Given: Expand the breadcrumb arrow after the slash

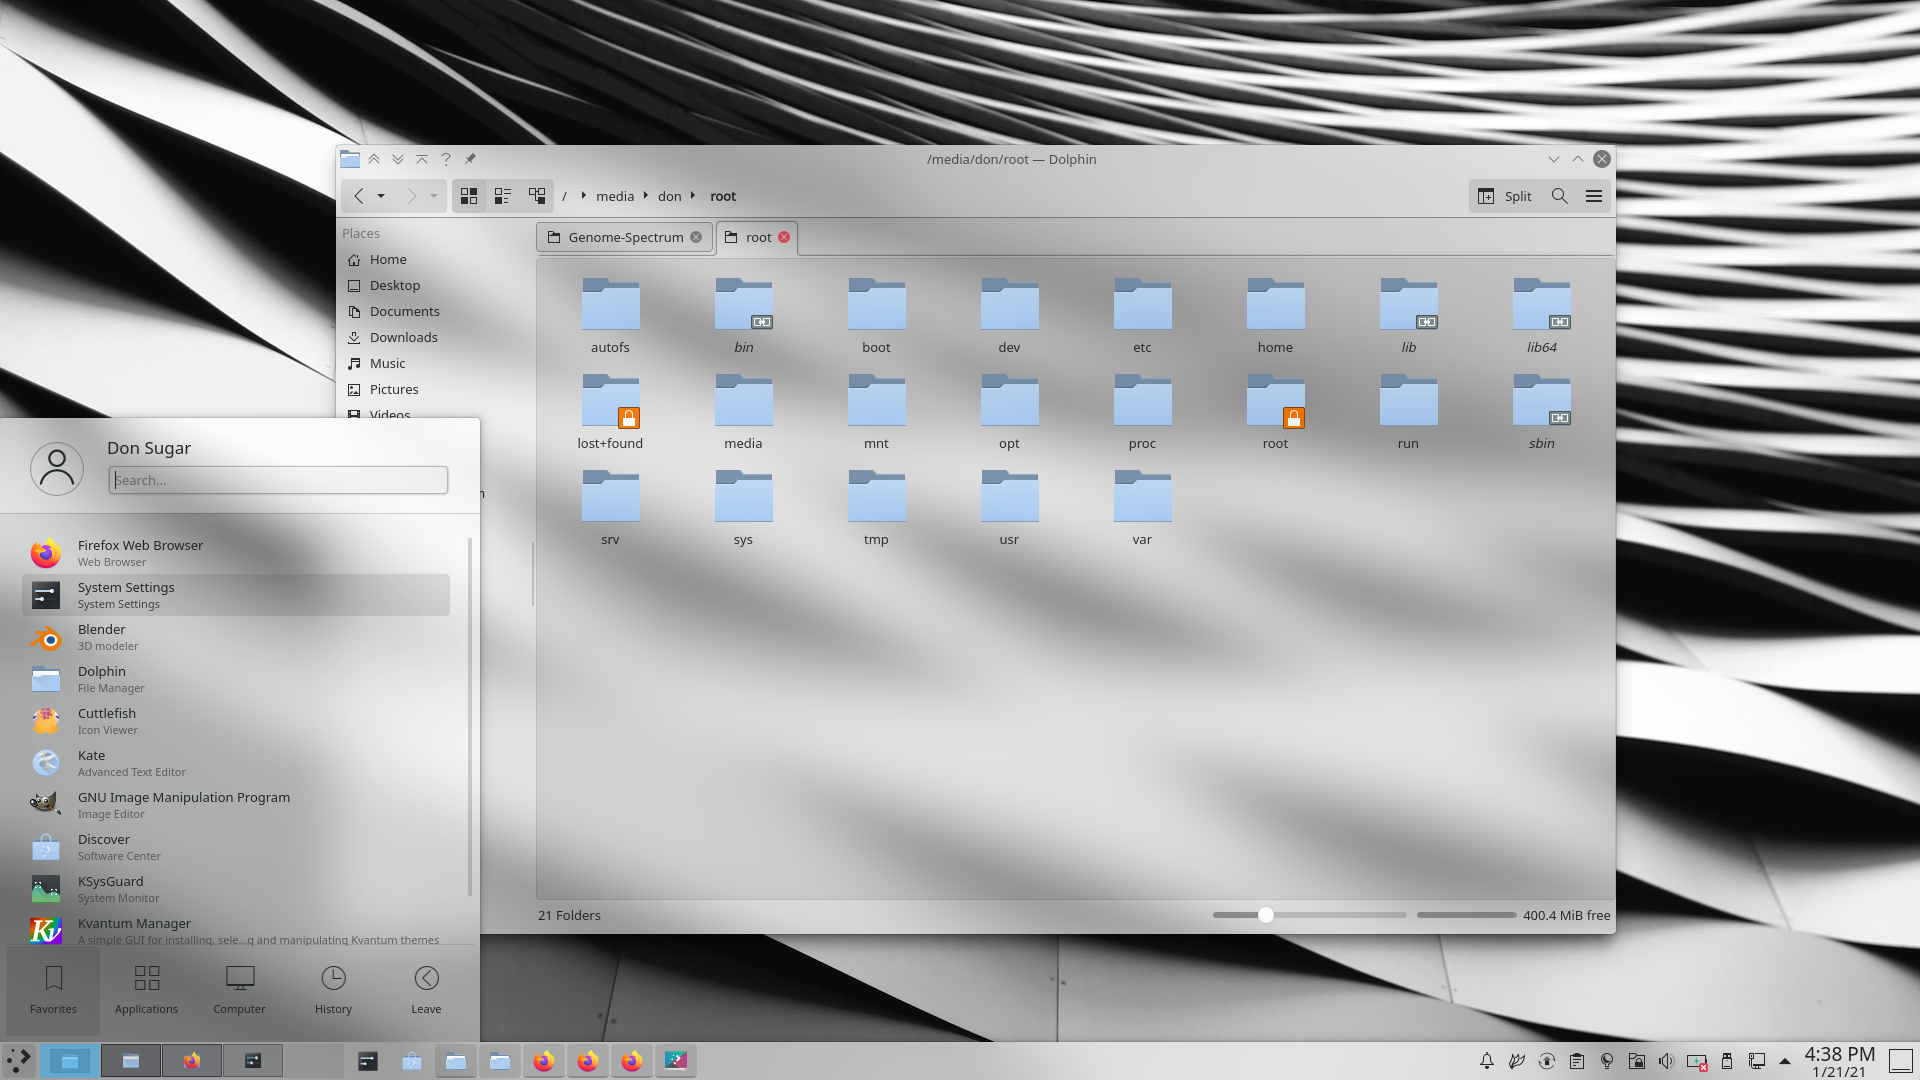Looking at the screenshot, I should (x=583, y=195).
